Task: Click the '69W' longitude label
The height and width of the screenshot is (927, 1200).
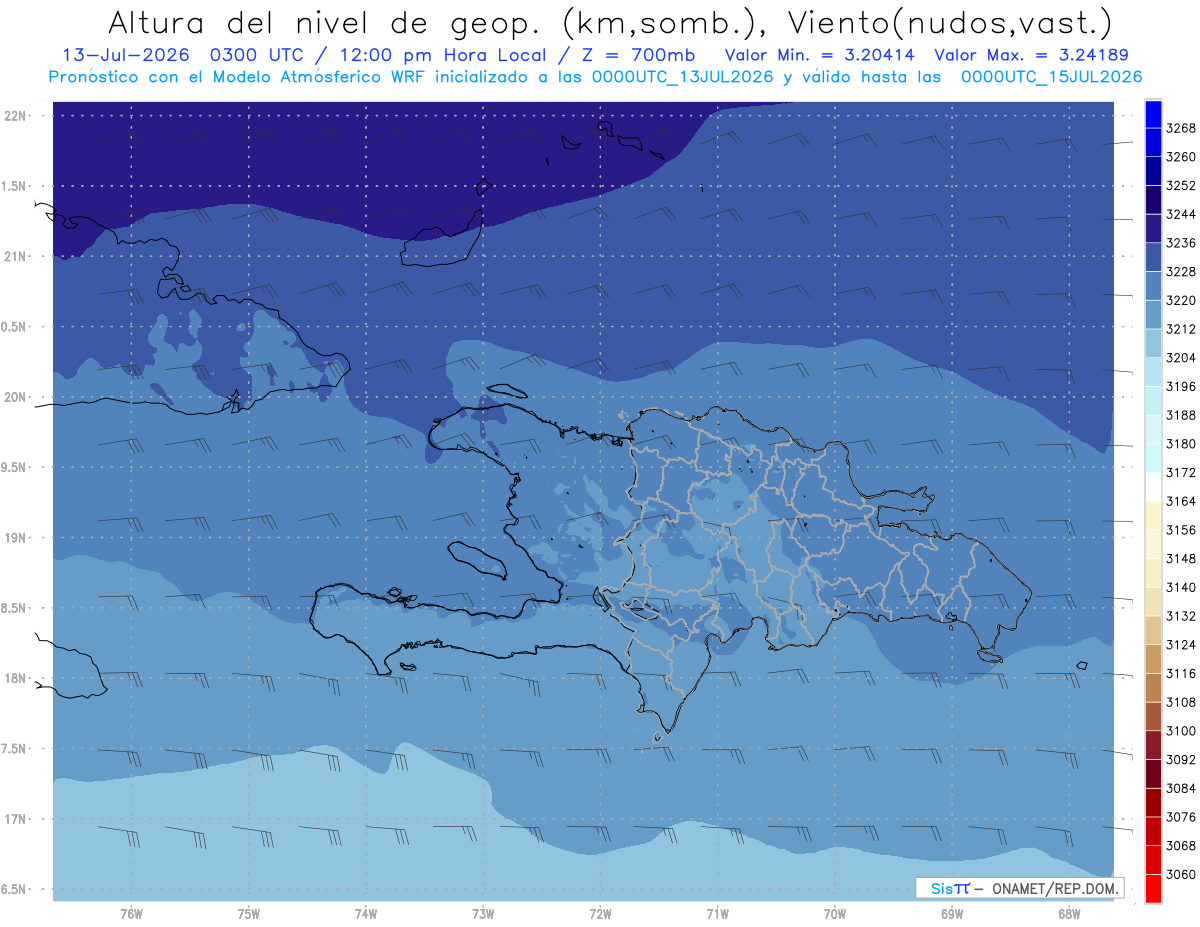Action: (952, 913)
